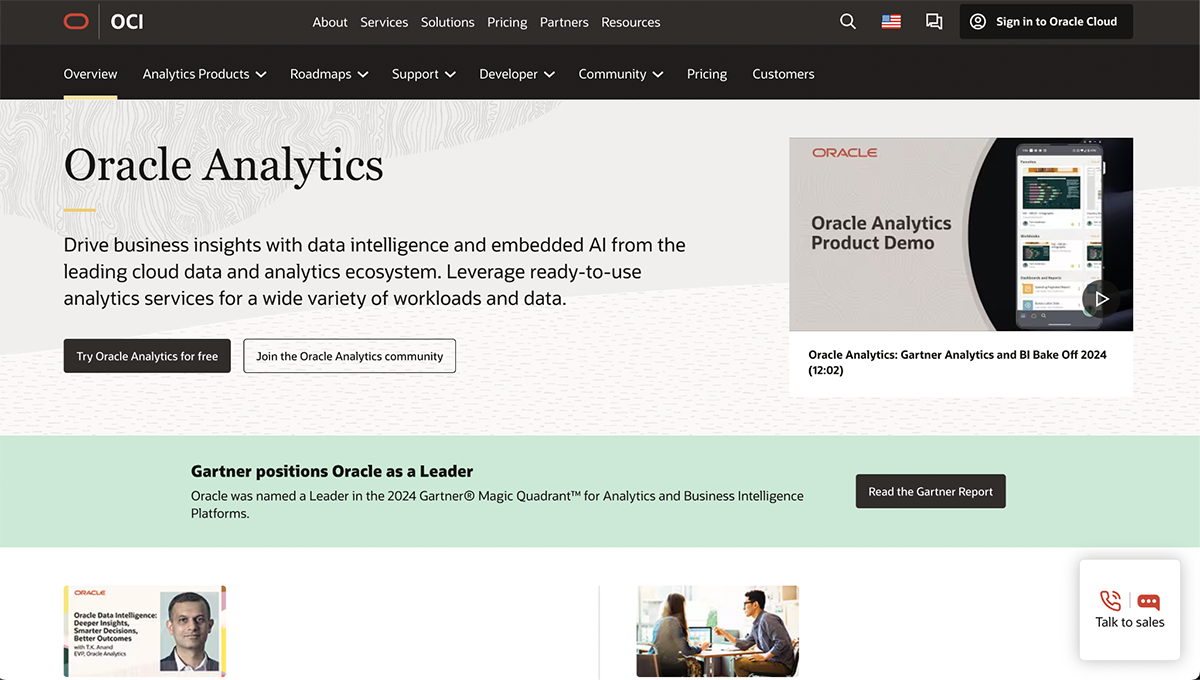Image resolution: width=1200 pixels, height=680 pixels.
Task: Click the Oracle logo icon
Action: click(x=76, y=22)
